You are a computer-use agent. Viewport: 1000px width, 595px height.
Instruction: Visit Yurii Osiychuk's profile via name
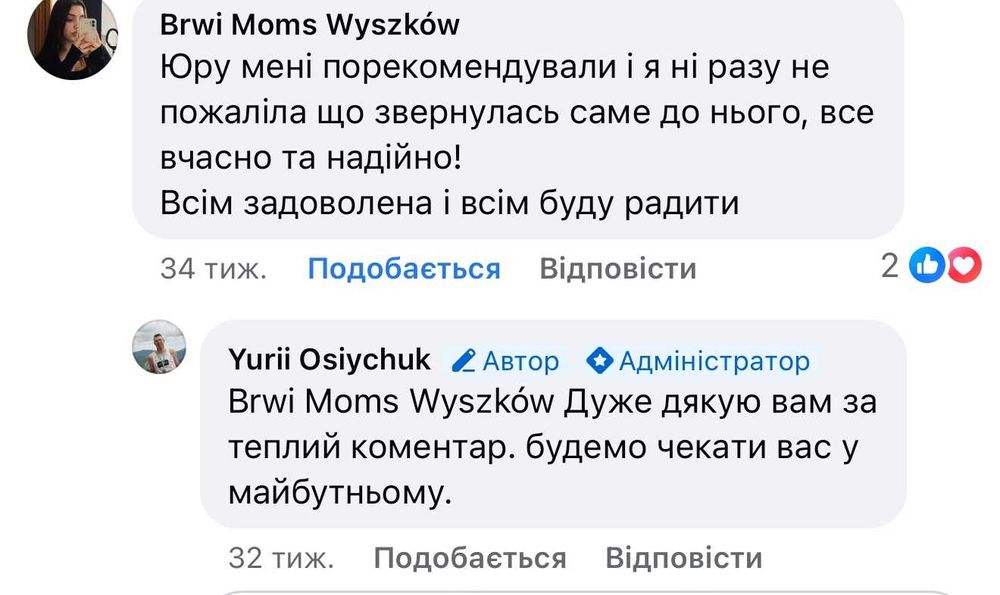coord(330,360)
